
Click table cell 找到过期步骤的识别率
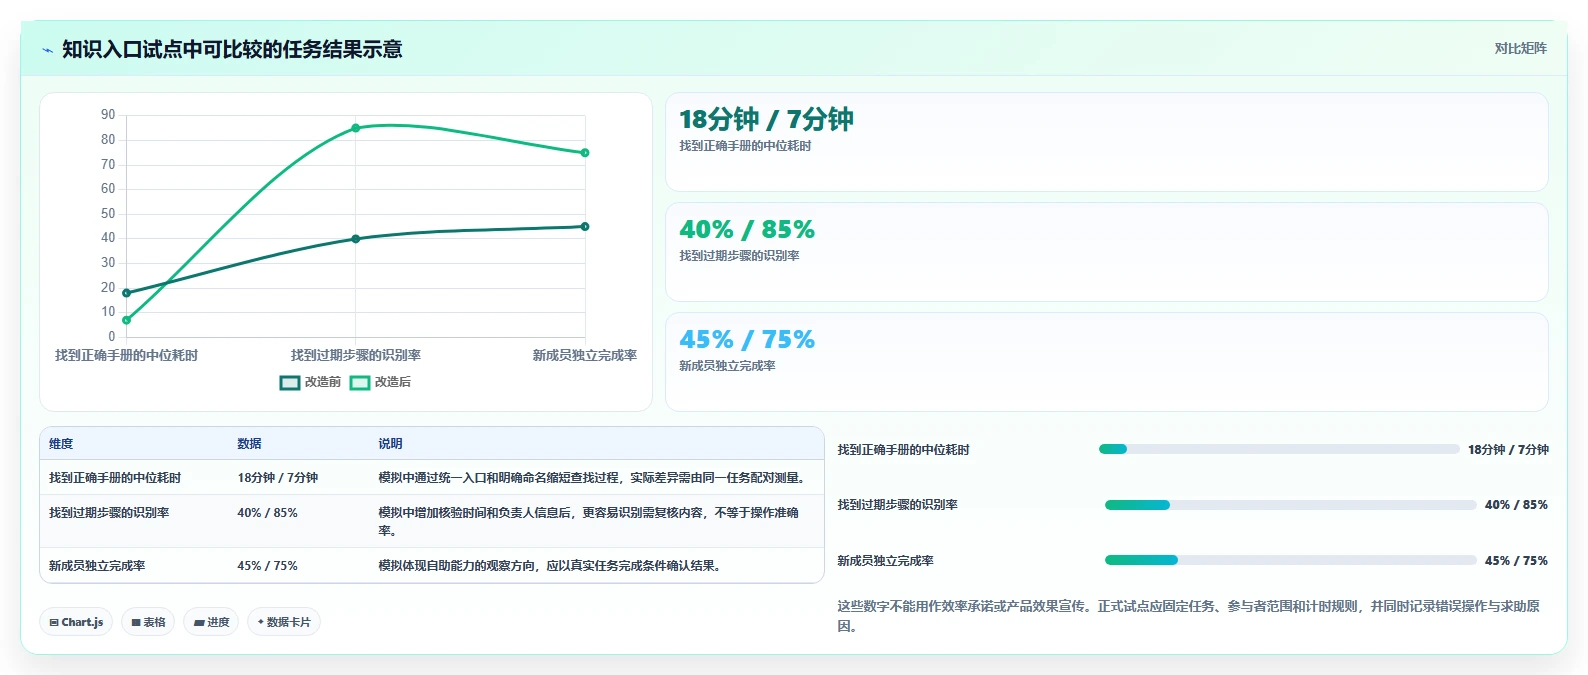(x=109, y=513)
